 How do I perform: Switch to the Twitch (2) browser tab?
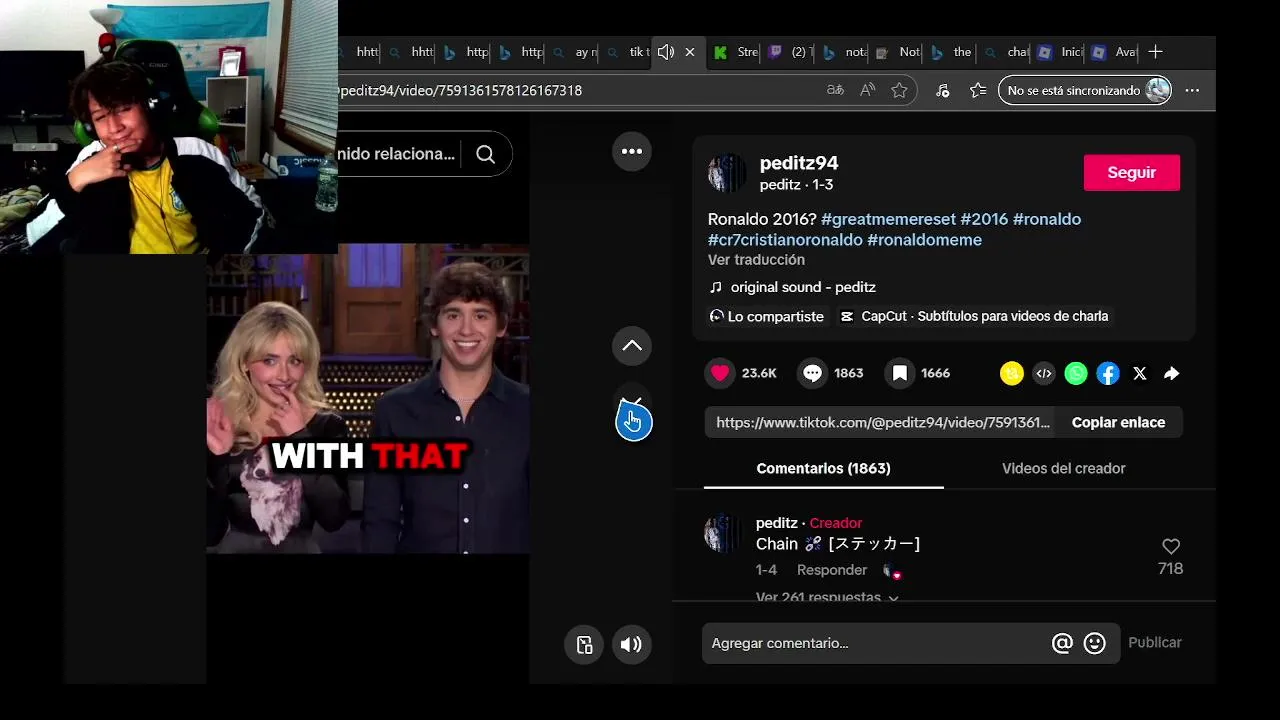[x=791, y=52]
